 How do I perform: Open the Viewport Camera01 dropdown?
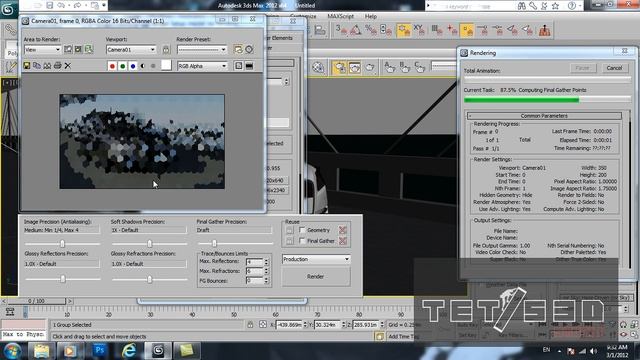click(x=131, y=50)
